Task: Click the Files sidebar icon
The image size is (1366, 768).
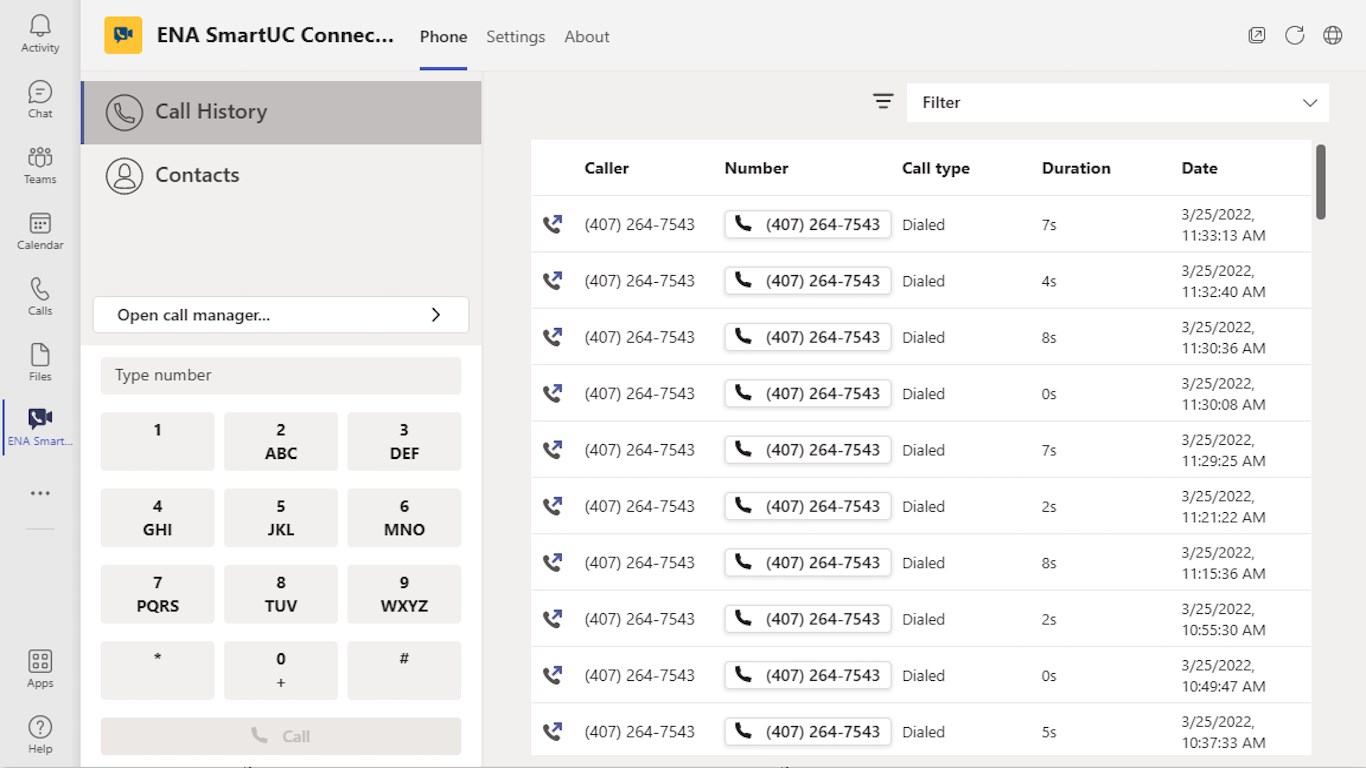Action: click(x=40, y=362)
